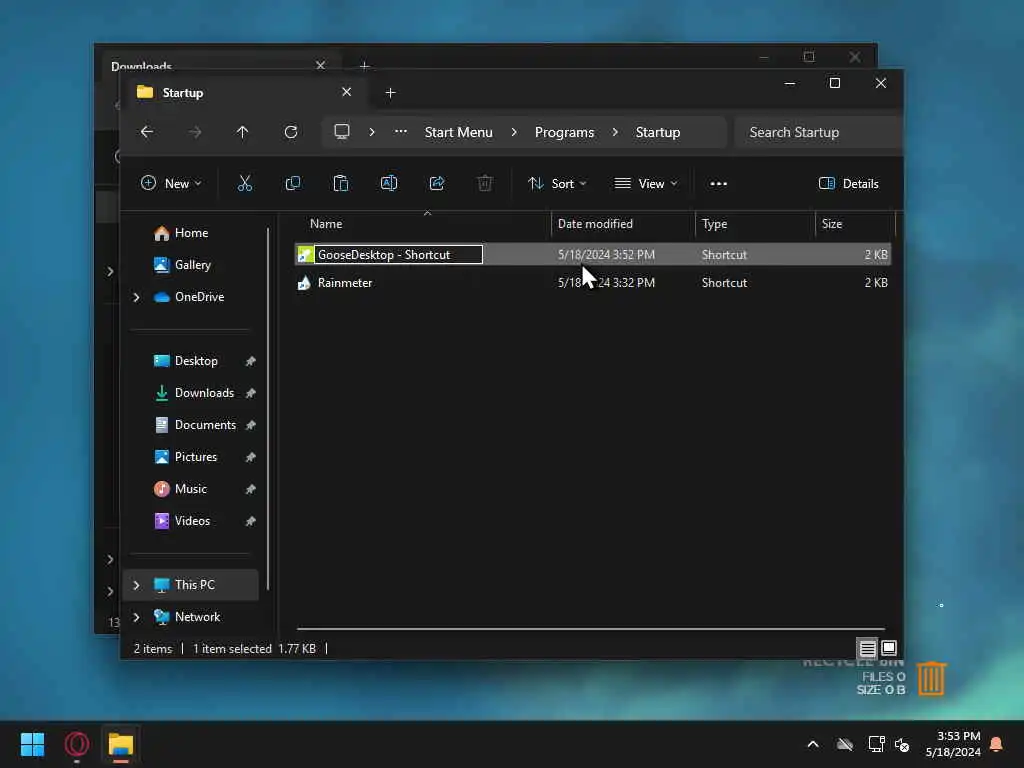Open the Windows Start menu
This screenshot has height=768, width=1024.
pyautogui.click(x=32, y=744)
